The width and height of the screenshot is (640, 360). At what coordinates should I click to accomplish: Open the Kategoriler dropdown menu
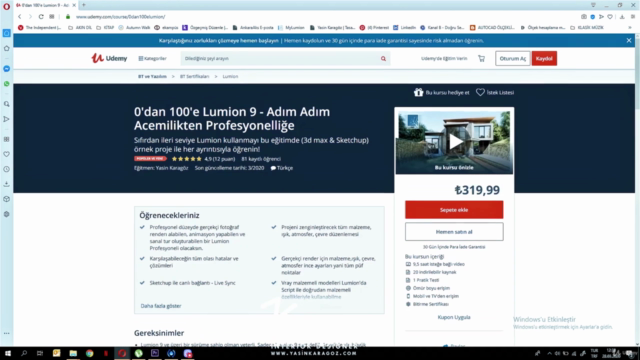(x=152, y=58)
